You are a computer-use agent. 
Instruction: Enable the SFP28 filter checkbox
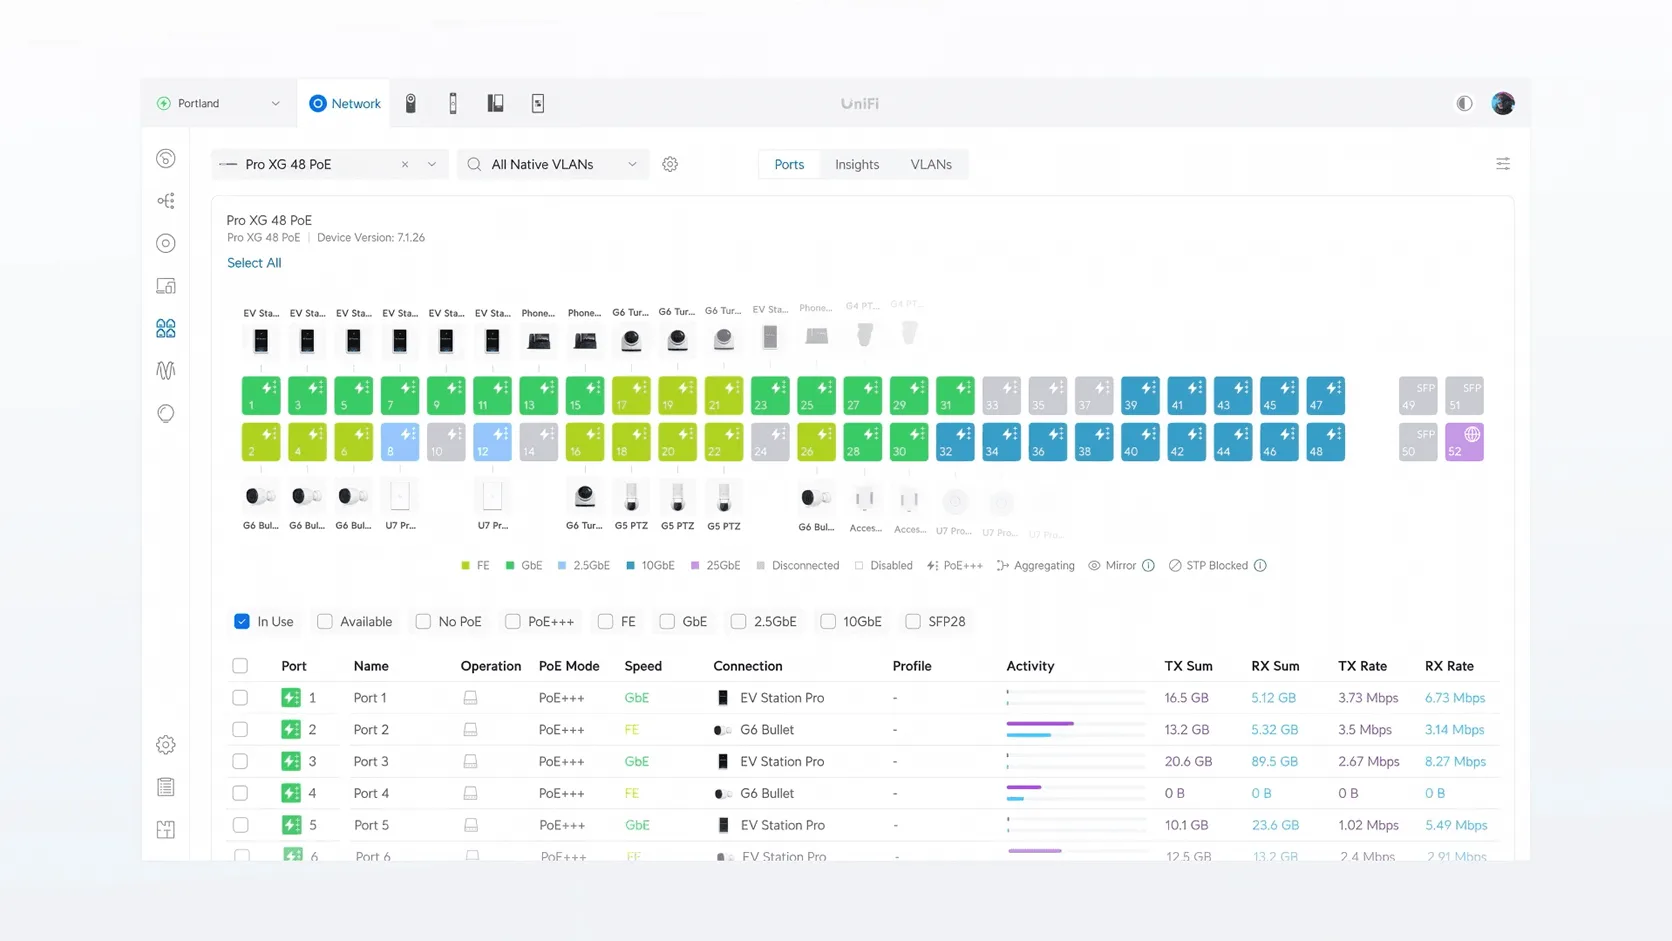[x=913, y=621]
